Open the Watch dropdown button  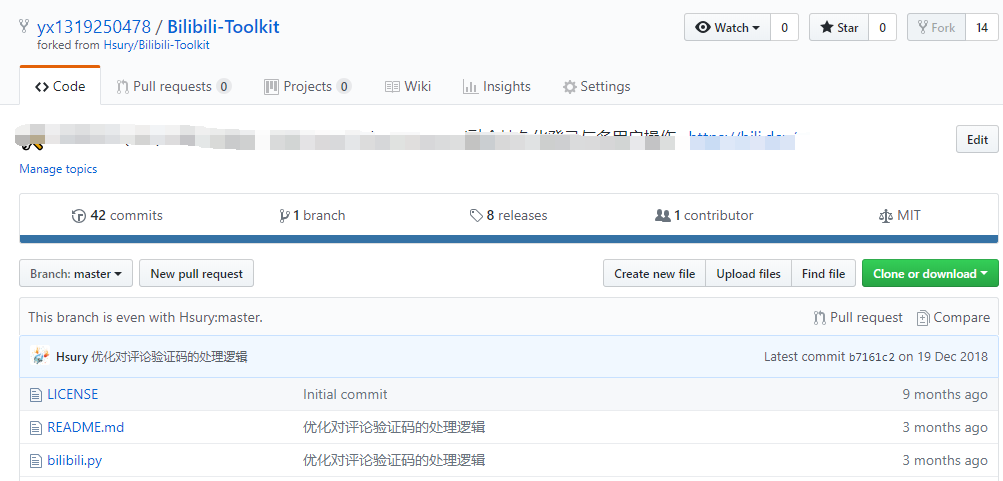point(727,28)
